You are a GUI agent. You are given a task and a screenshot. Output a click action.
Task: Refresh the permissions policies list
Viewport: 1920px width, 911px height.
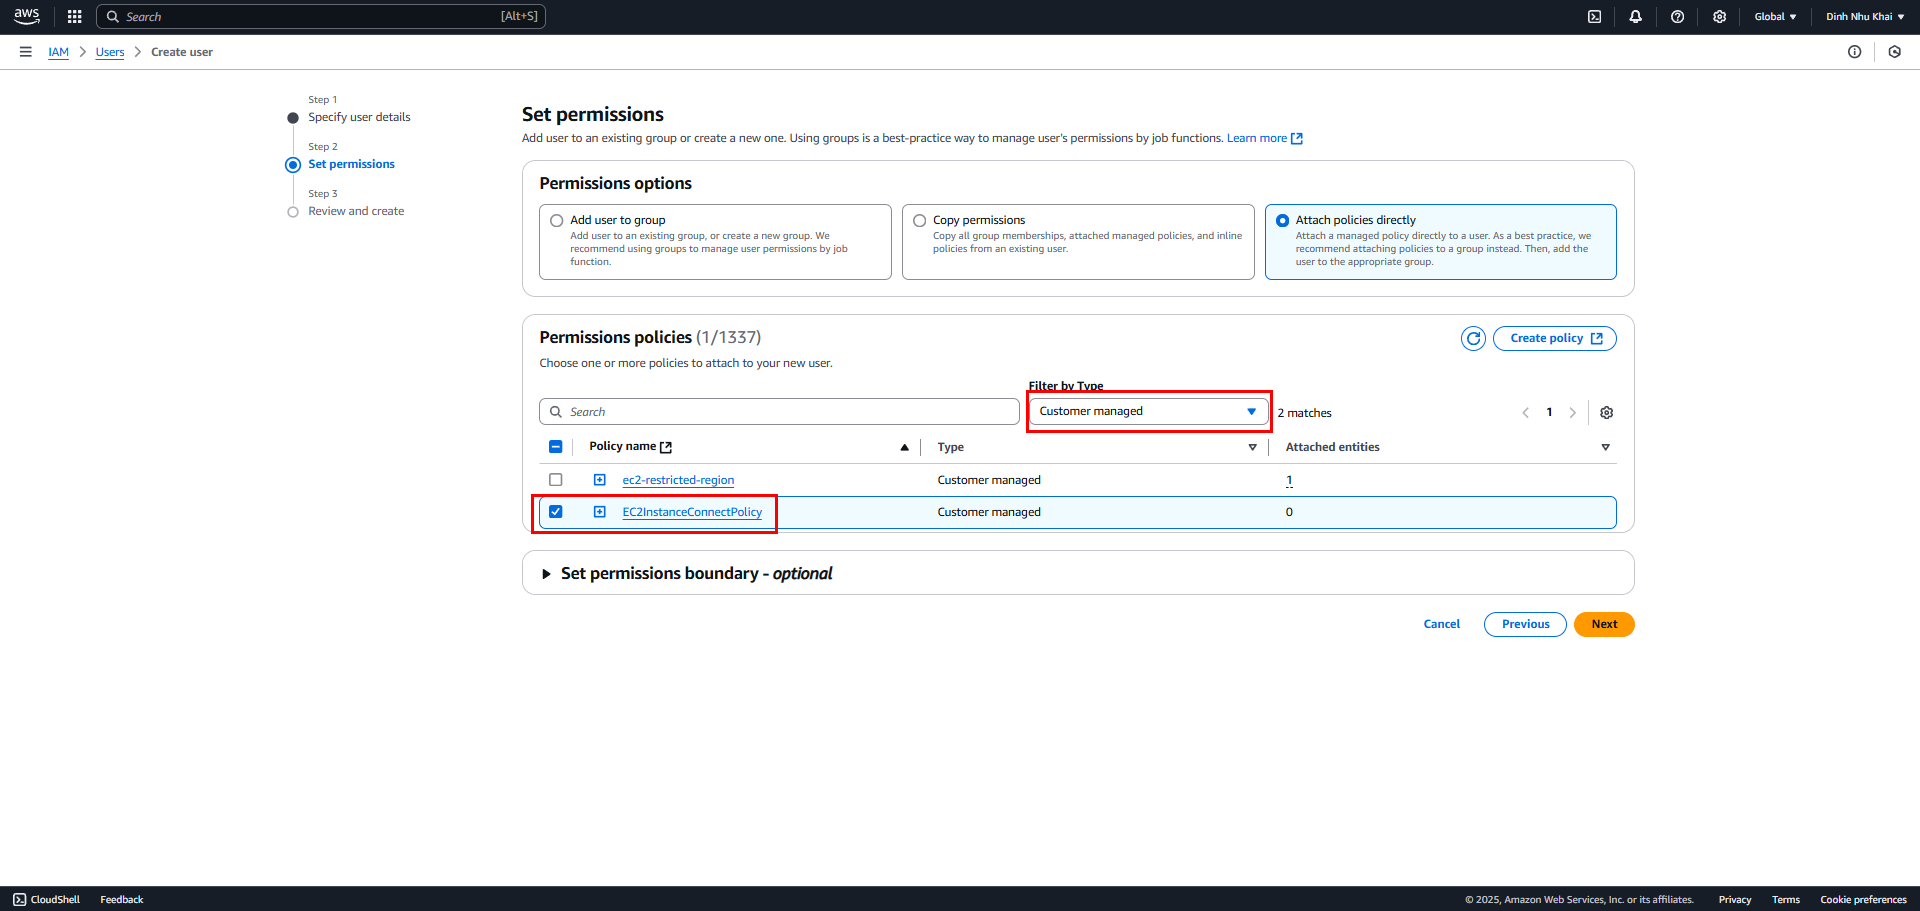[1473, 339]
